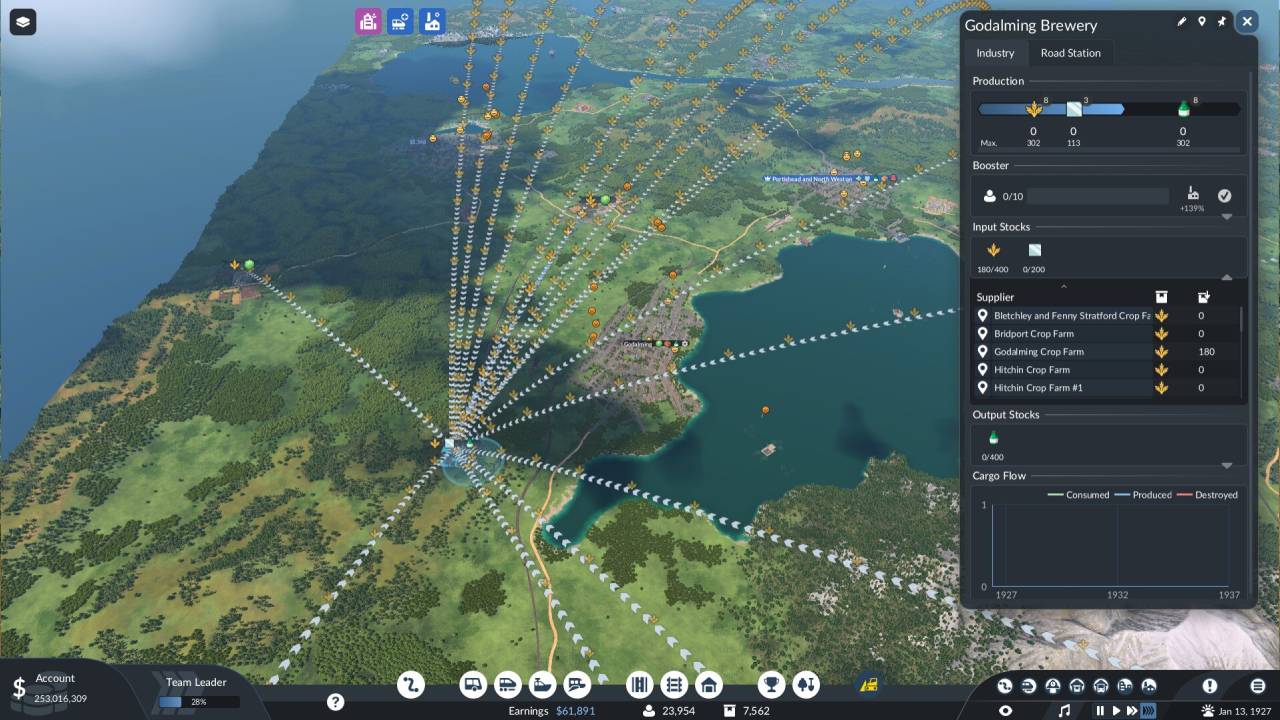Toggle the eye visibility options
The width and height of the screenshot is (1280, 720).
pyautogui.click(x=1006, y=711)
